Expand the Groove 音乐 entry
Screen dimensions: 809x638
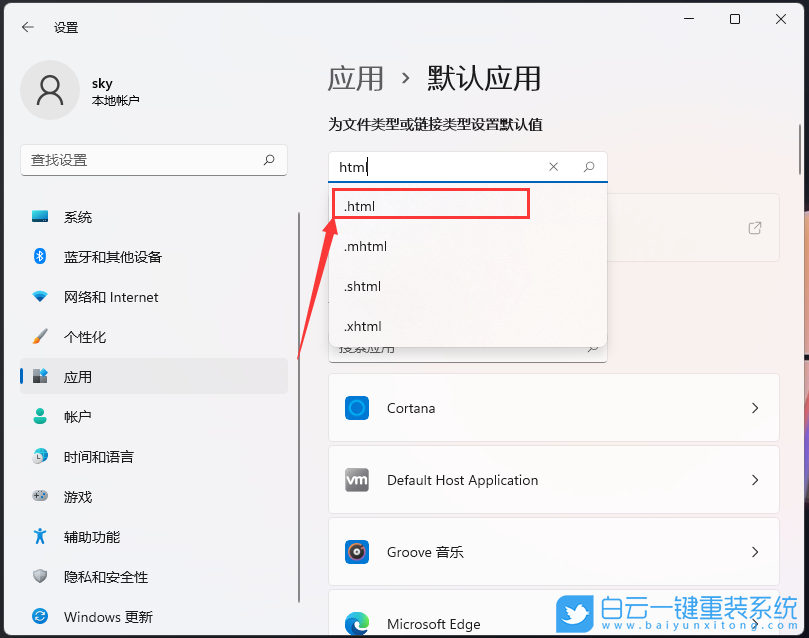point(553,551)
